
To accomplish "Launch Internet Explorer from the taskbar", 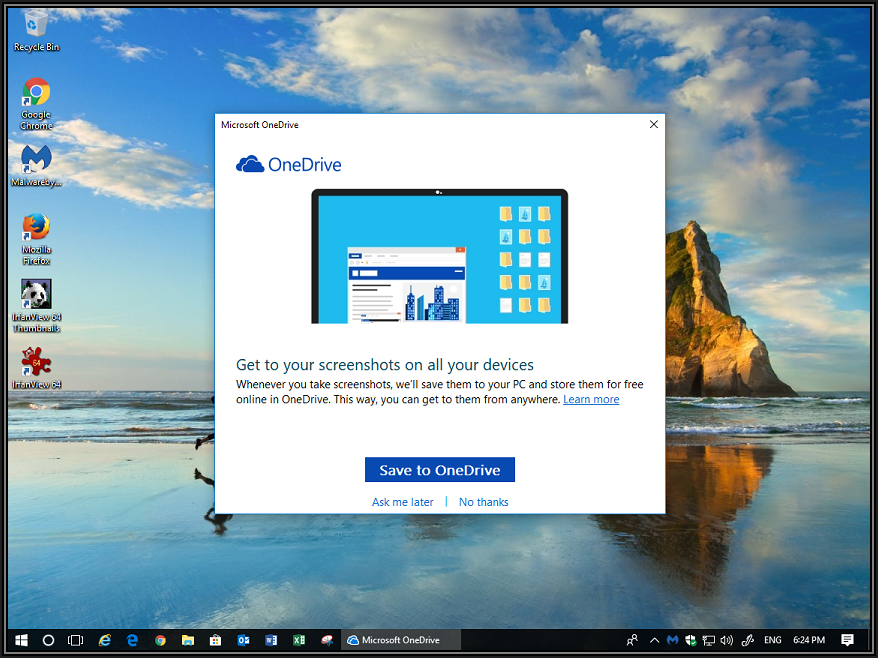I will tap(105, 640).
